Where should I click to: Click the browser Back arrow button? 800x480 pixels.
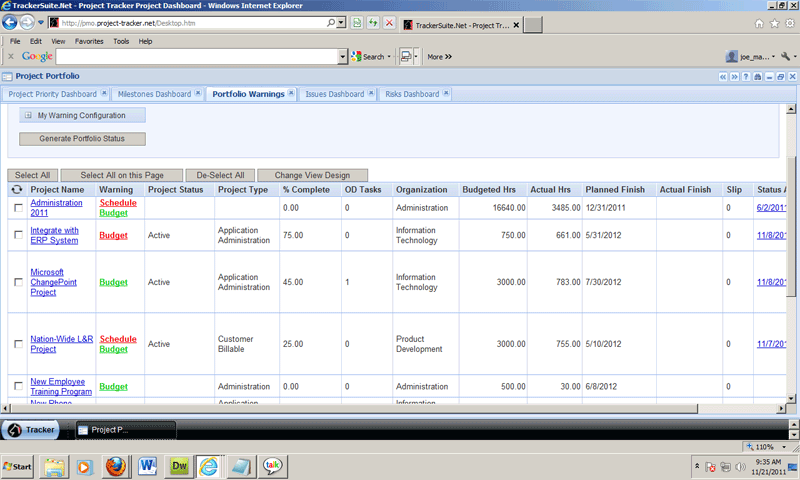pos(10,23)
